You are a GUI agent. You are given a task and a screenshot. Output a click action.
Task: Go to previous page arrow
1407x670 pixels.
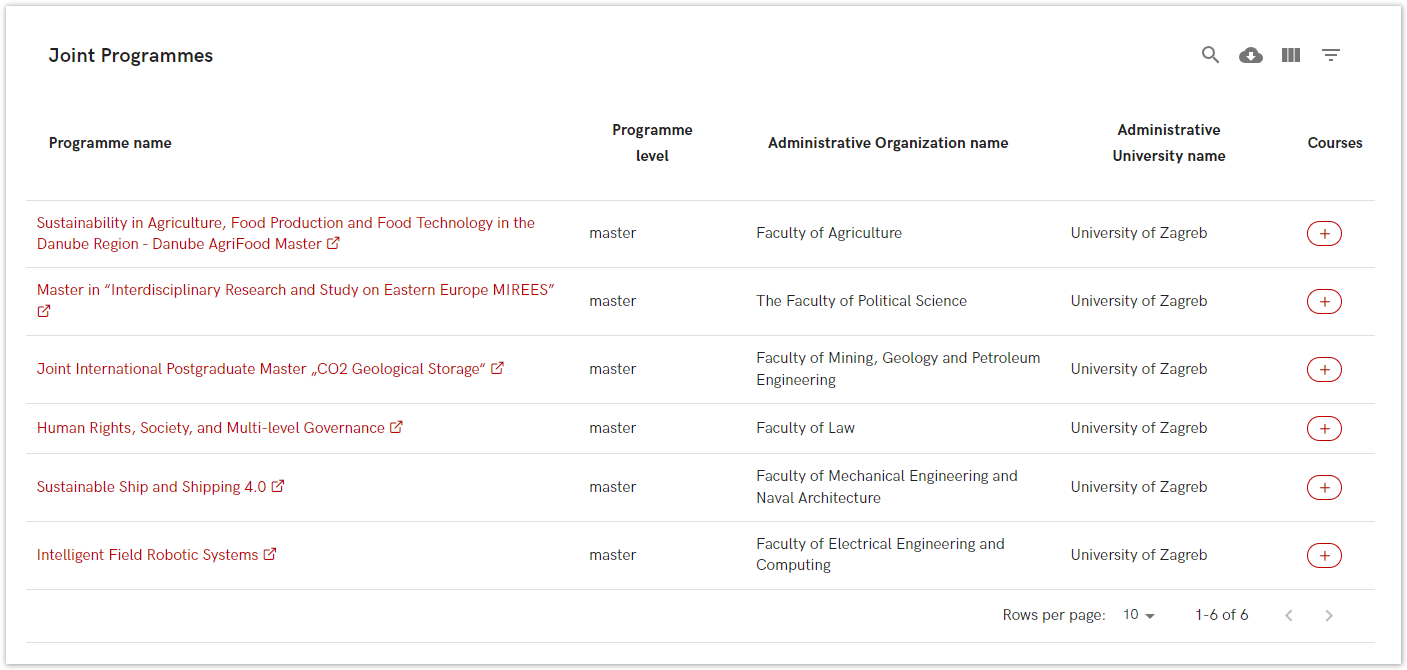pos(1289,615)
